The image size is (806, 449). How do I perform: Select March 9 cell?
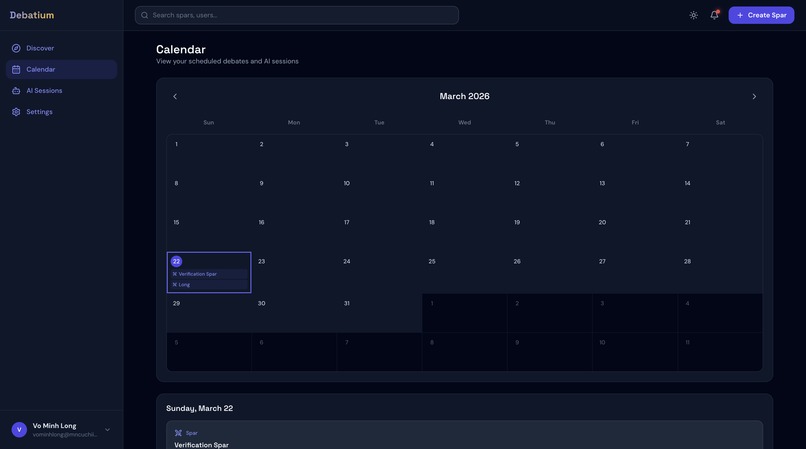click(x=294, y=193)
